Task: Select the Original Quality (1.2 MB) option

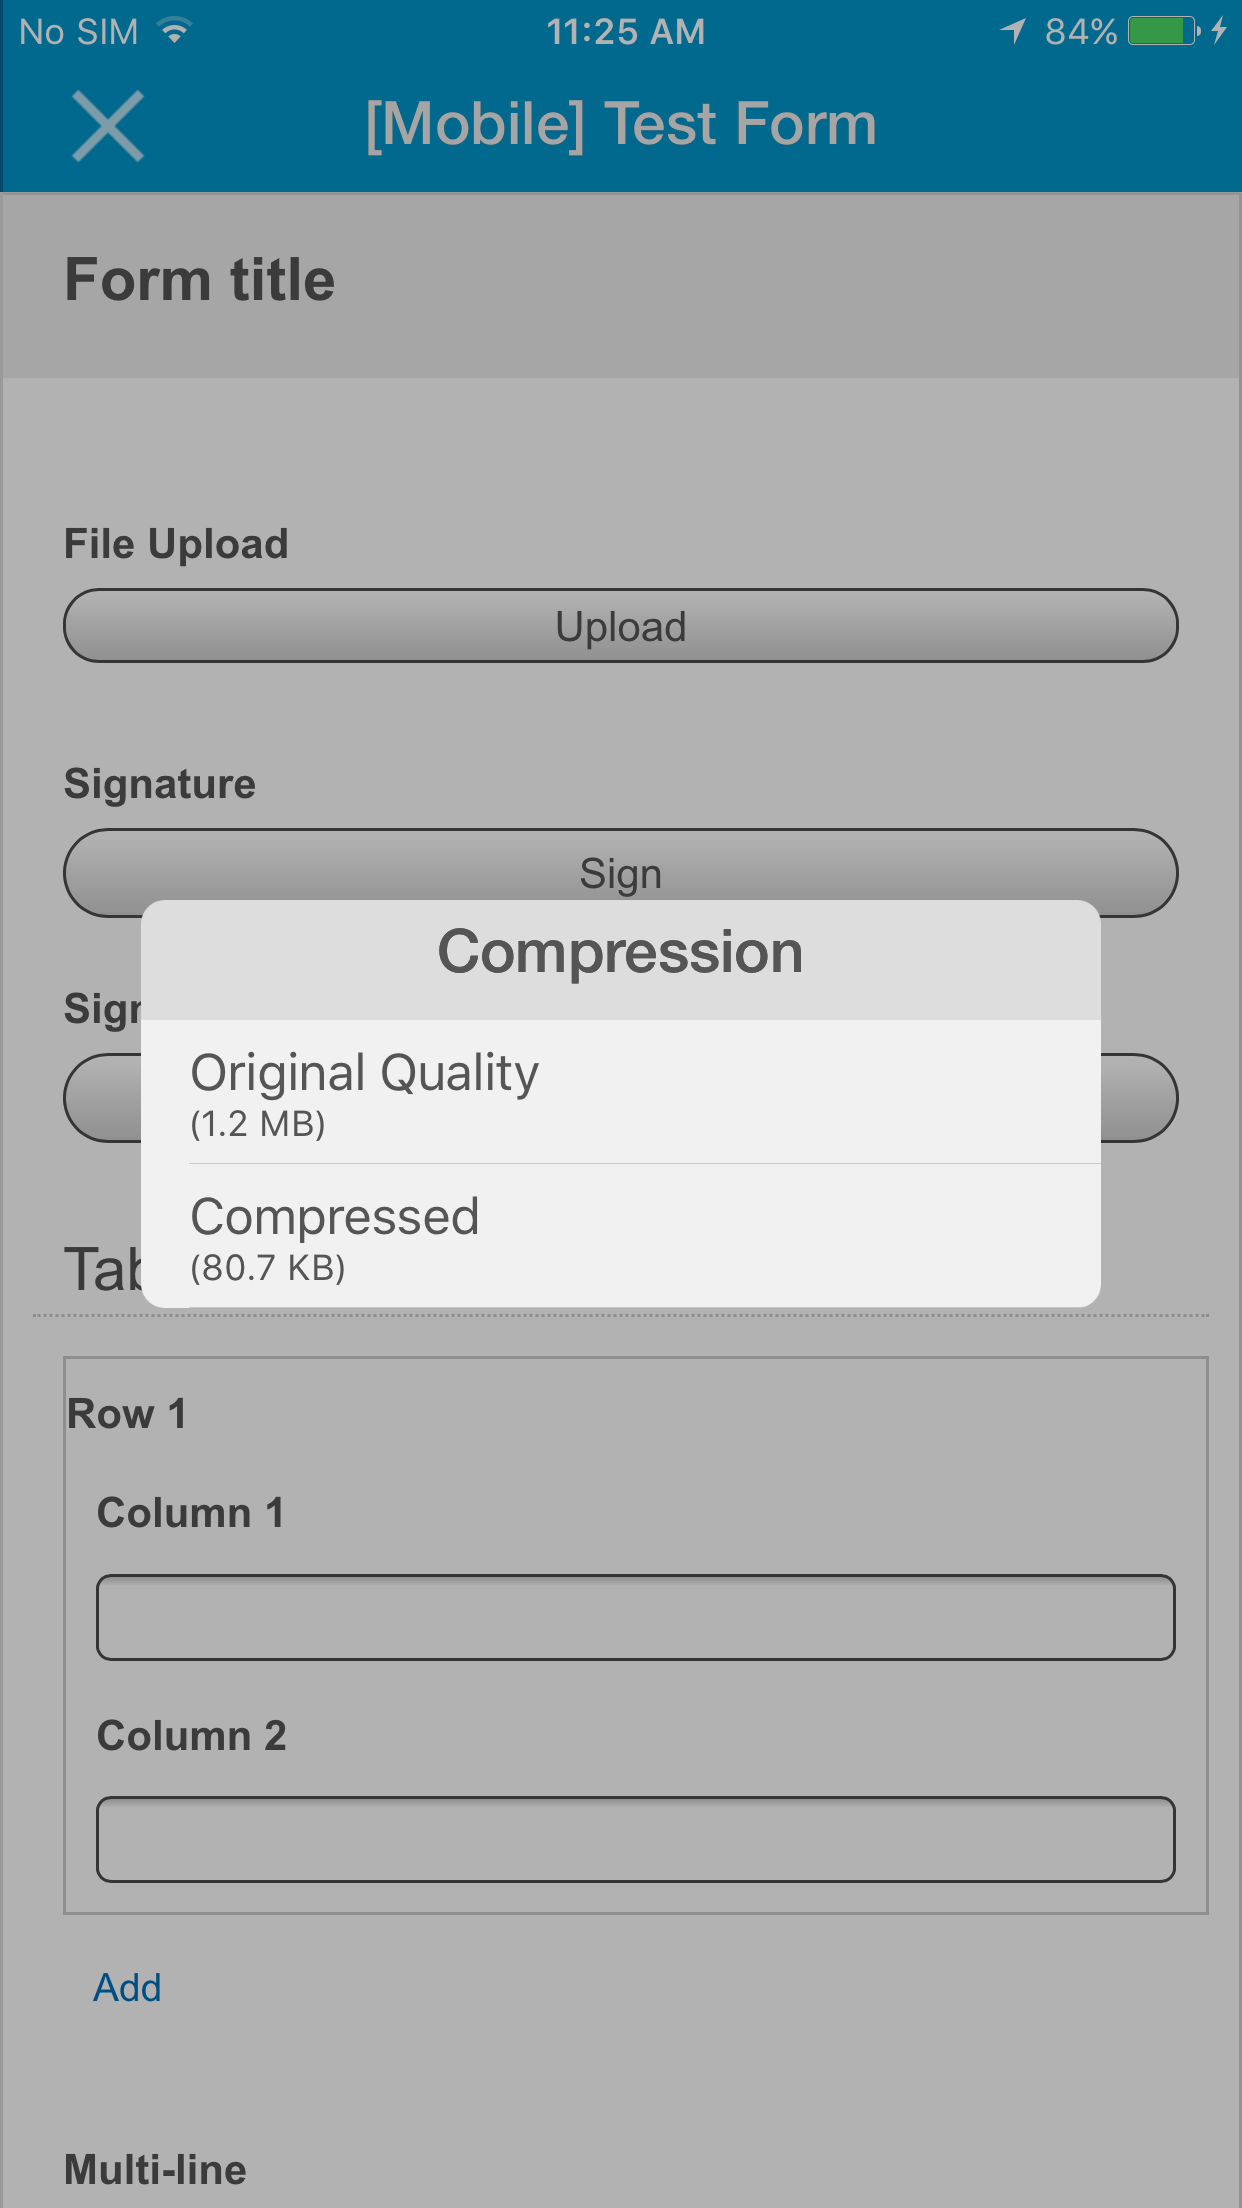Action: 620,1092
